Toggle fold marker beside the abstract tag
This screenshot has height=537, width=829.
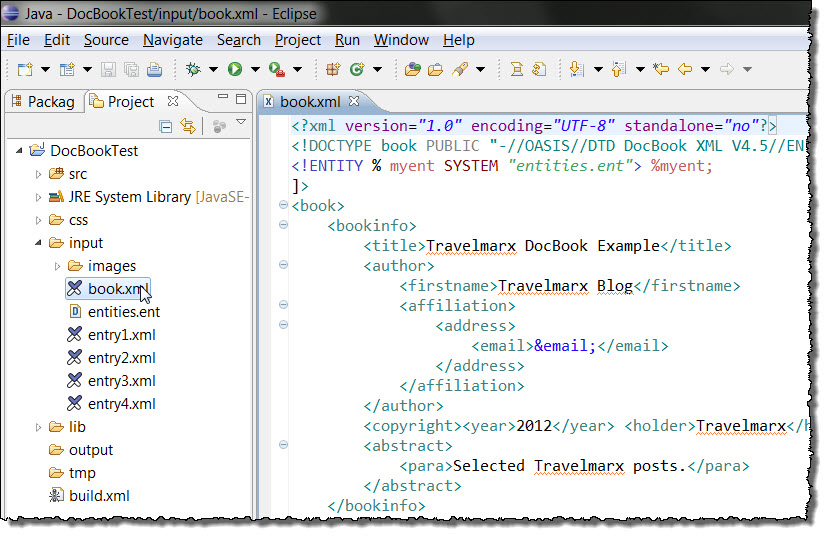tap(283, 445)
